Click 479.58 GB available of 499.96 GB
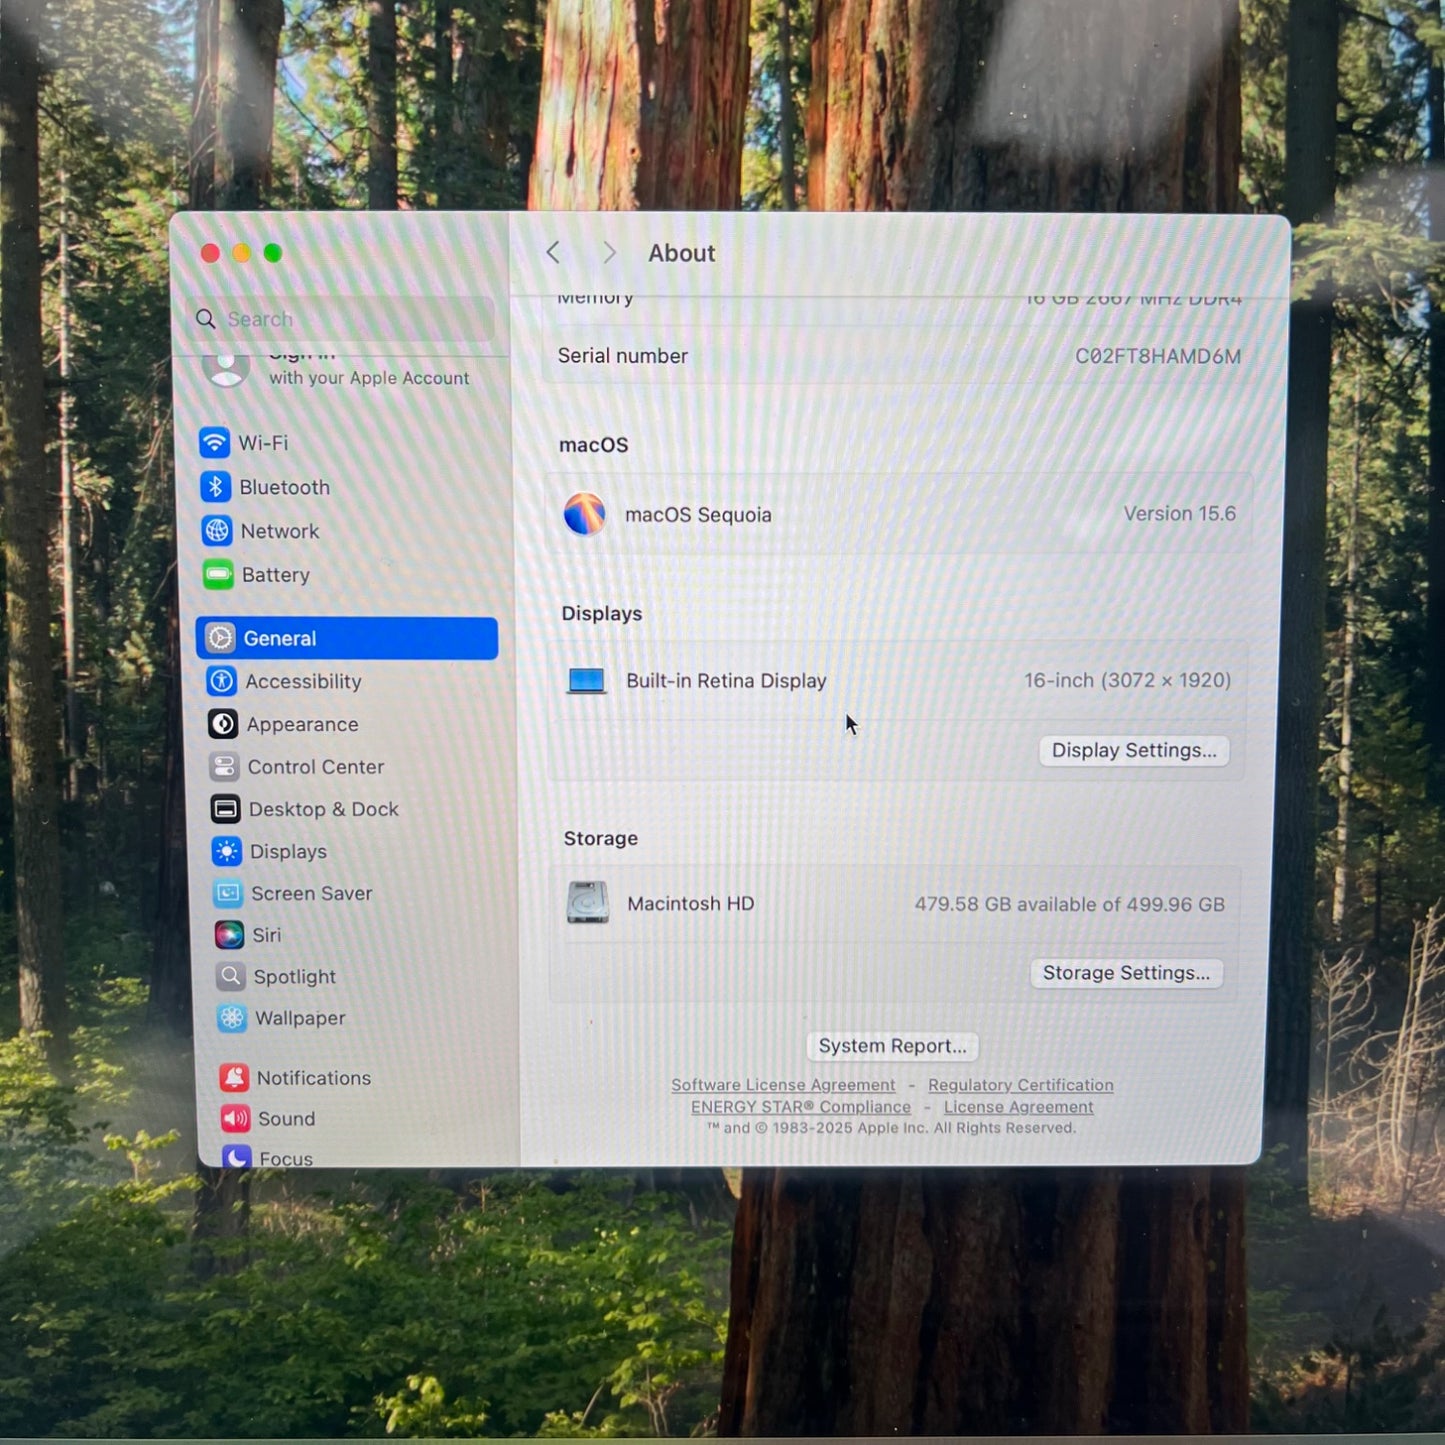1445x1445 pixels. 1069,905
